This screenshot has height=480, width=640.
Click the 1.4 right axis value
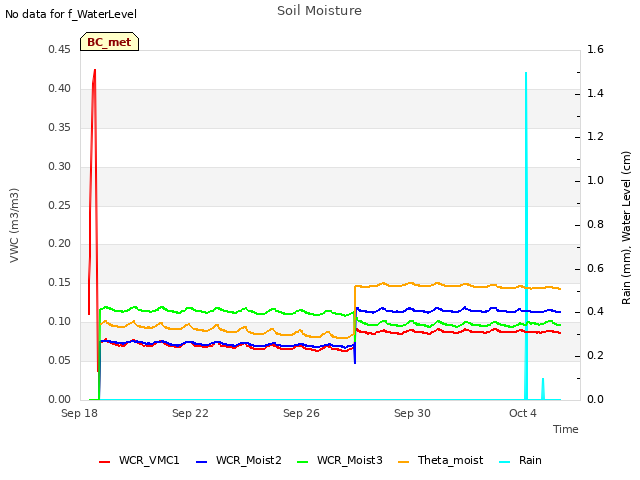595,93
